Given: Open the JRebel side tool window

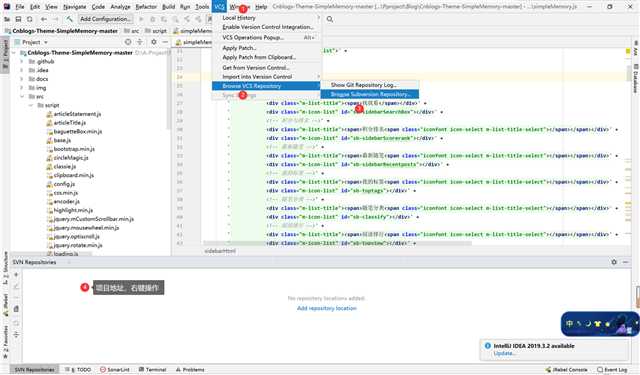Looking at the screenshot, I should (x=5, y=305).
